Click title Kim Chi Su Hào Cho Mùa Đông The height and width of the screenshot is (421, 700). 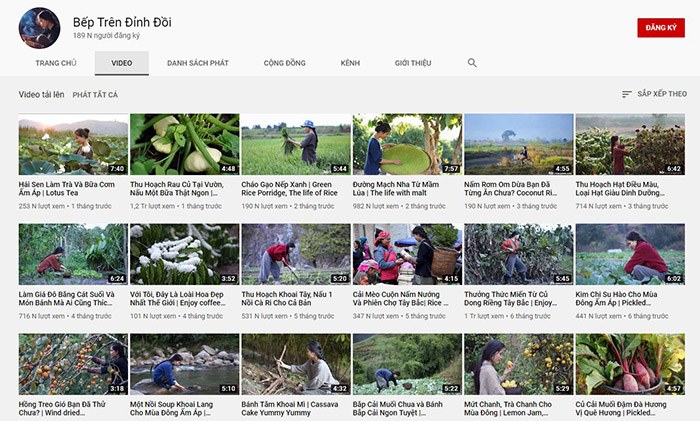(x=616, y=298)
